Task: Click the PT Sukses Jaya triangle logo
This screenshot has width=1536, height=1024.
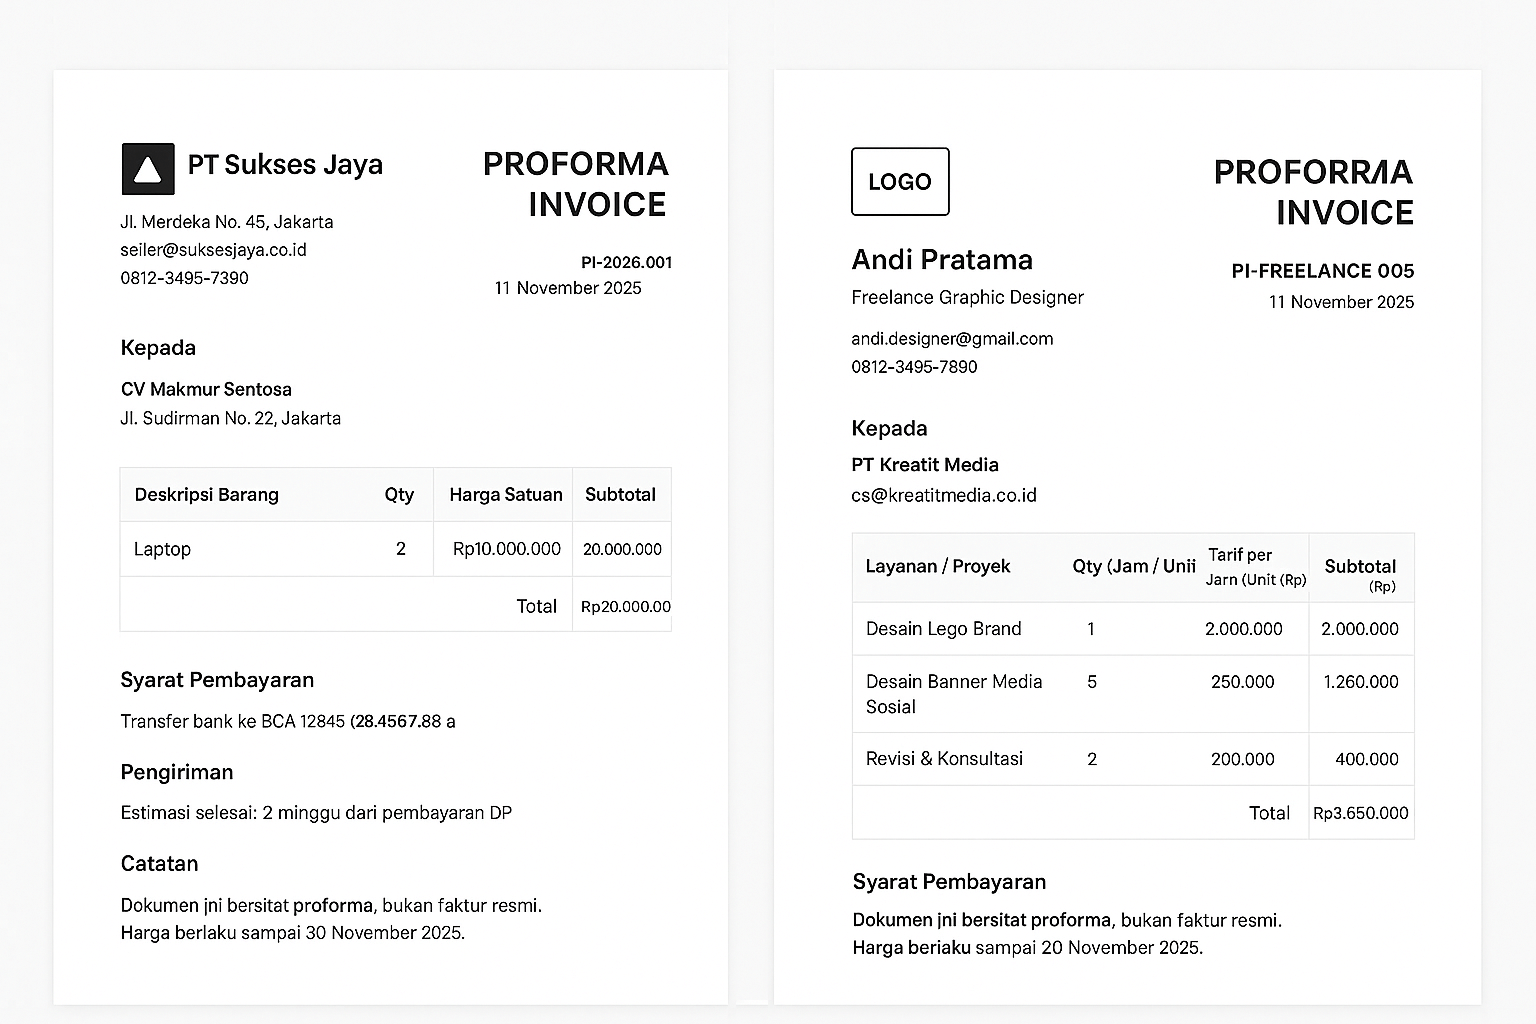Action: pos(146,168)
